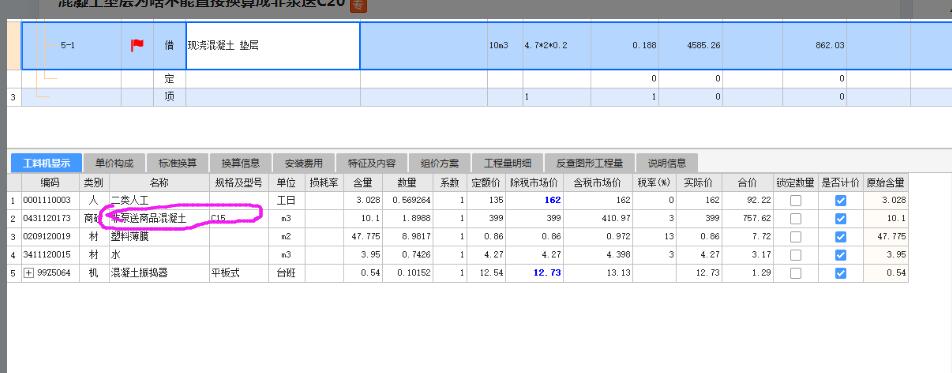The image size is (952, 373).
Task: Open the 特征及内容 tab
Action: [372, 163]
